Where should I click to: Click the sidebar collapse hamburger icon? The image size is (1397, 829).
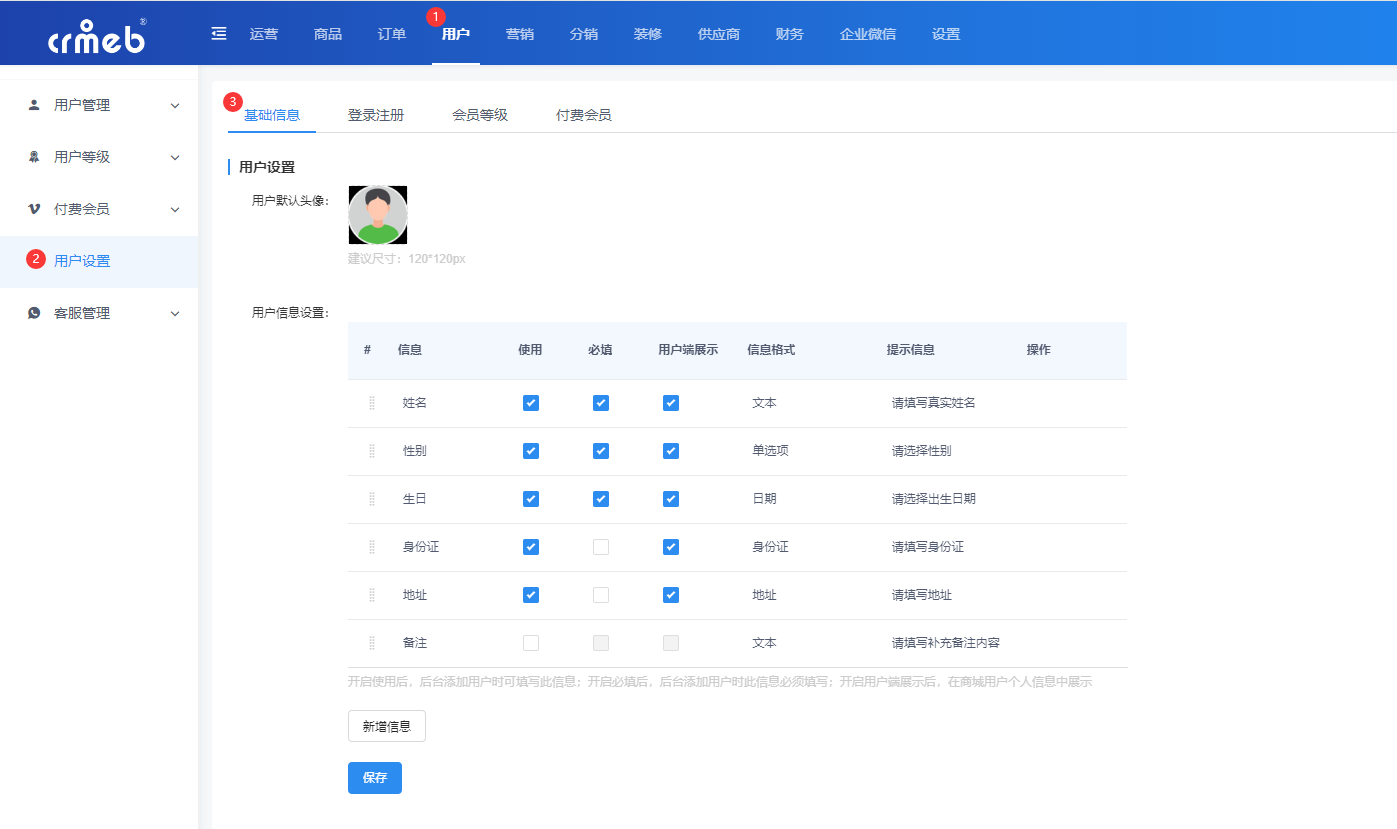point(218,32)
